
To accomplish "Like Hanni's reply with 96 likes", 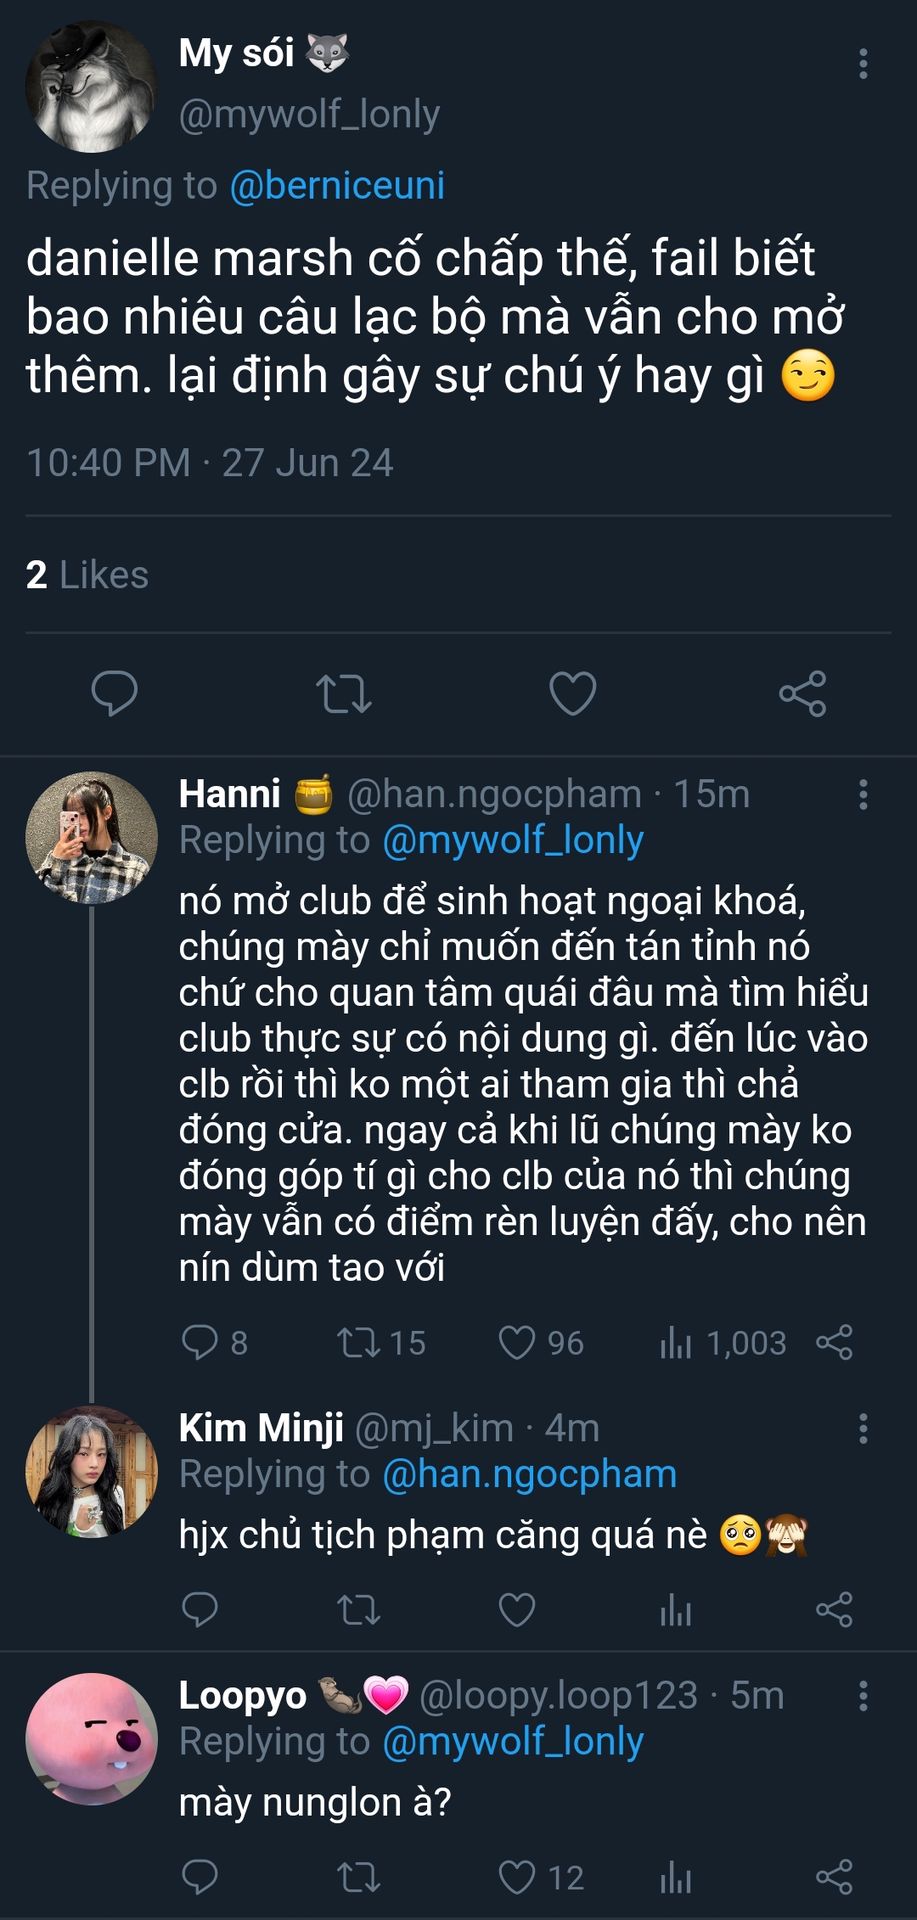I will click(x=517, y=1342).
